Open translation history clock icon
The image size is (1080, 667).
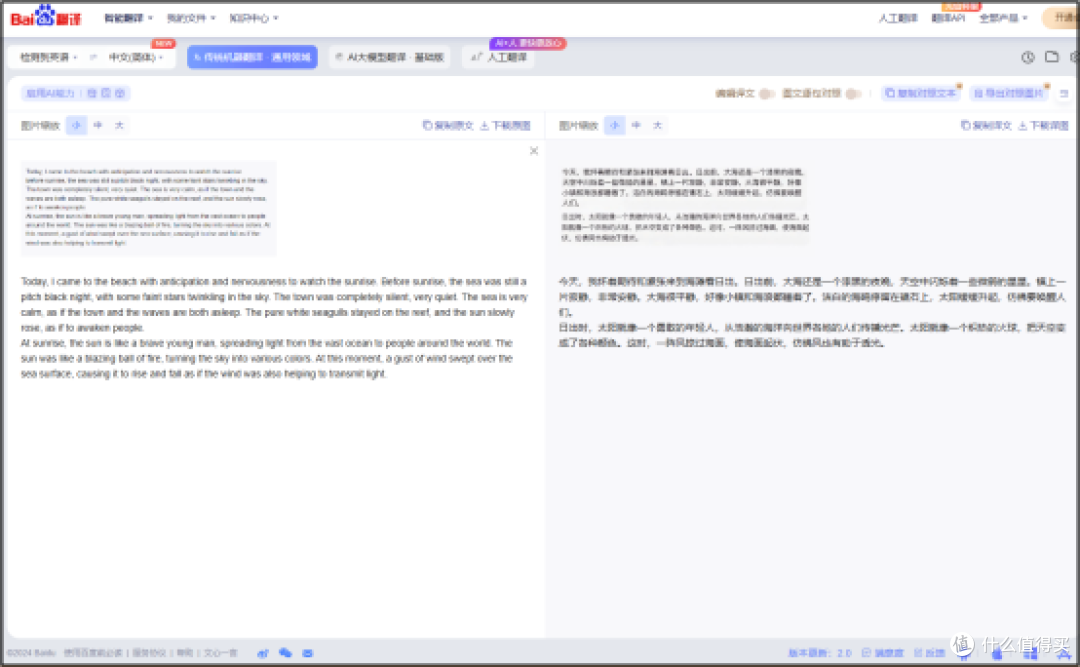pyautogui.click(x=1028, y=57)
